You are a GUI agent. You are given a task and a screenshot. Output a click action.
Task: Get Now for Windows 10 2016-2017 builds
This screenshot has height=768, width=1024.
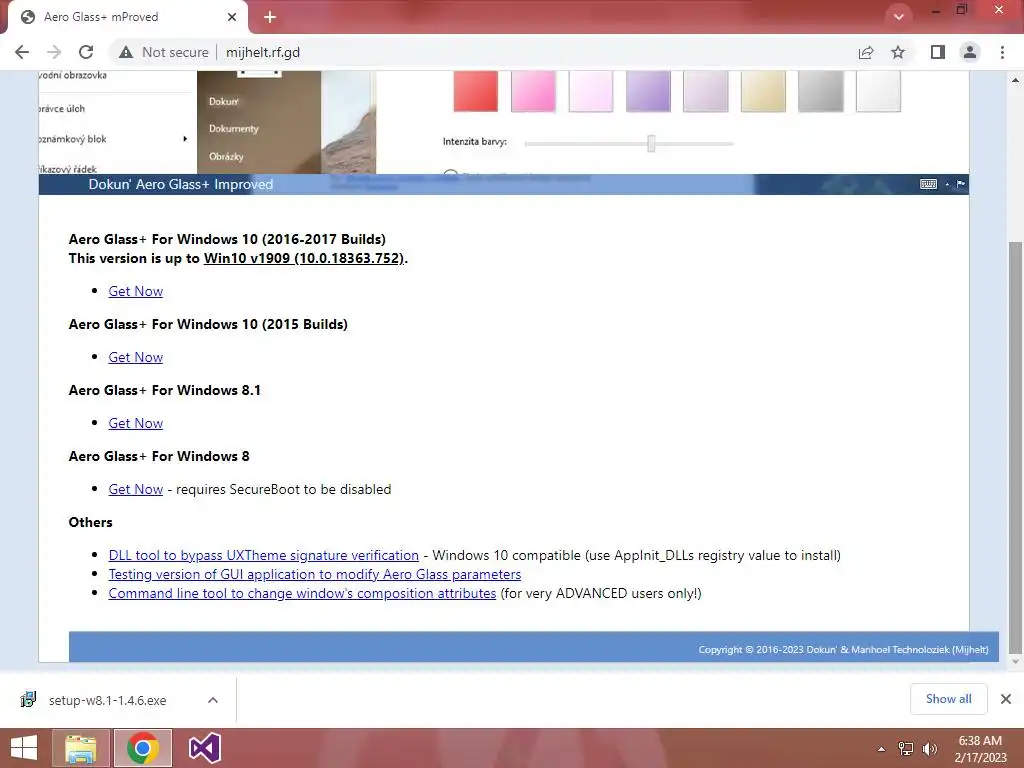click(135, 291)
